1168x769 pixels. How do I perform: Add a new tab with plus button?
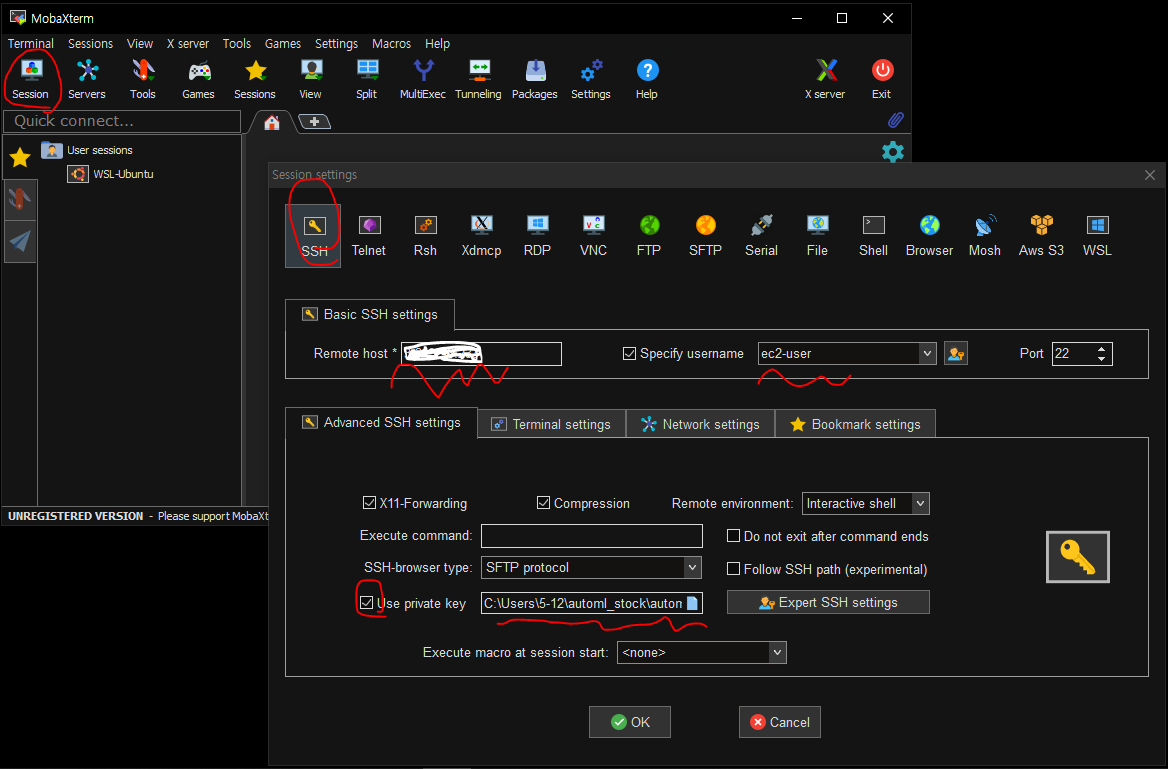click(x=314, y=121)
